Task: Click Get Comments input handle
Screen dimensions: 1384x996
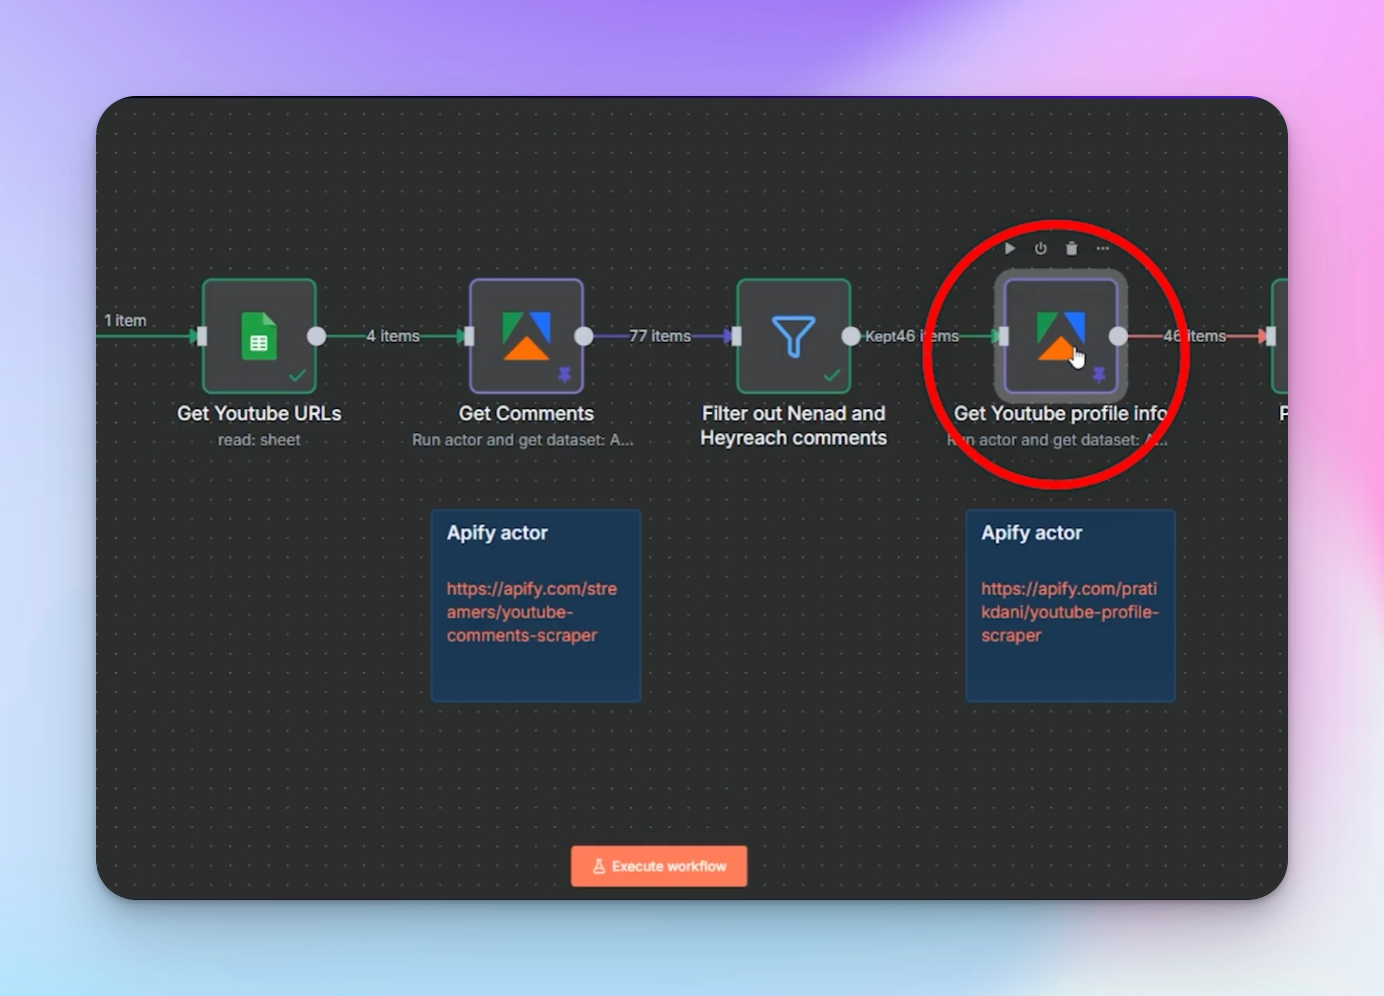Action: point(469,336)
